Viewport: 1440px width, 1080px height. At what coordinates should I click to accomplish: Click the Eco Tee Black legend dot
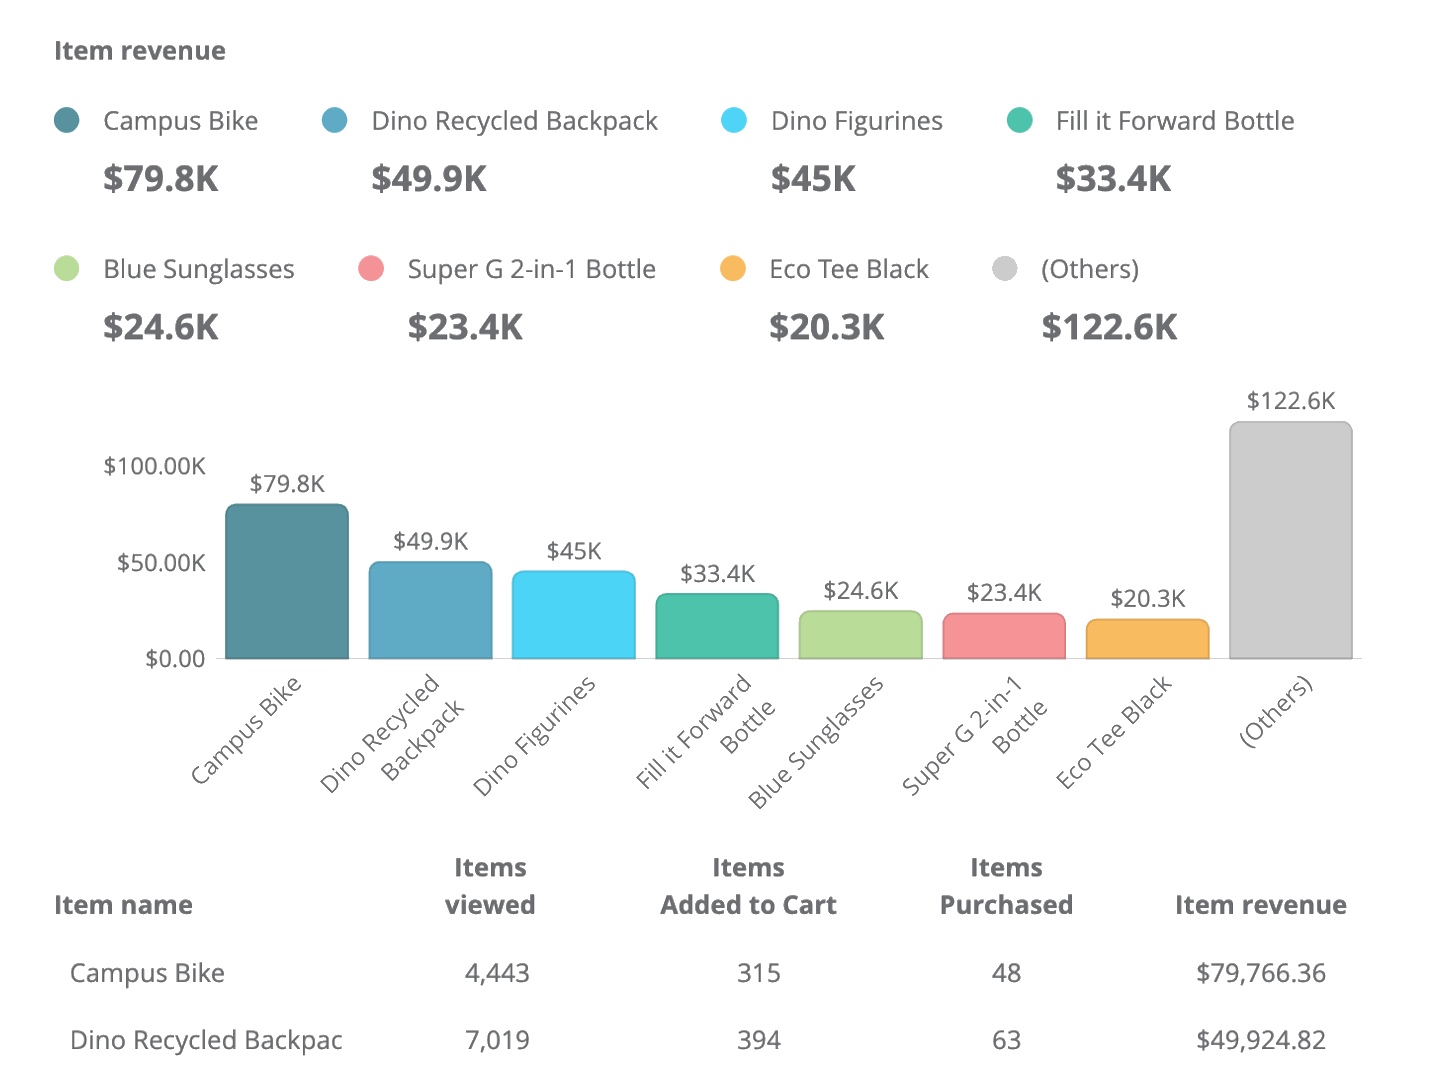[733, 269]
